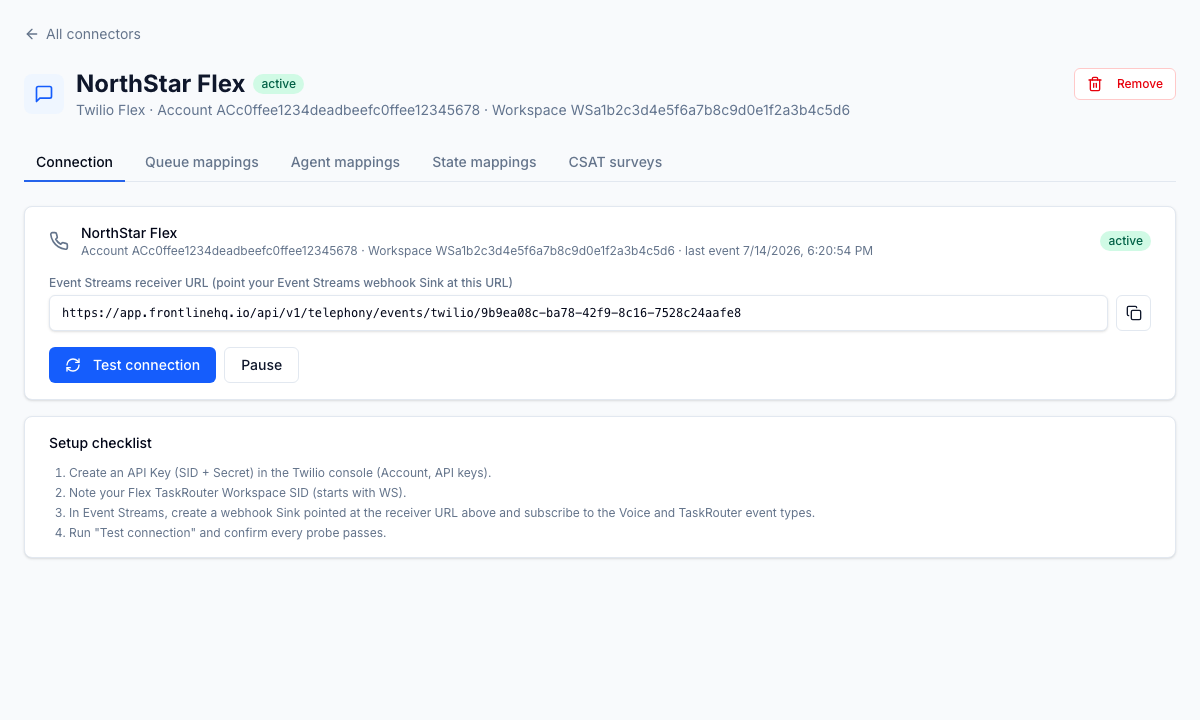This screenshot has width=1200, height=720.
Task: Go to the CSAT surveys tab
Action: click(x=615, y=162)
